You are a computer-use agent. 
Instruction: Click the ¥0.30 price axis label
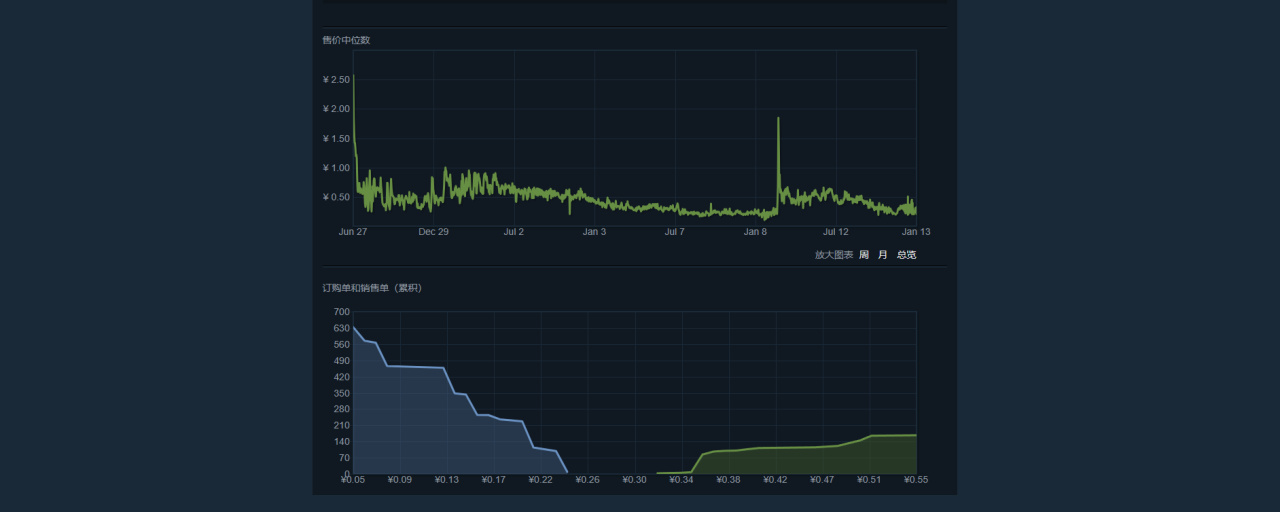[634, 480]
